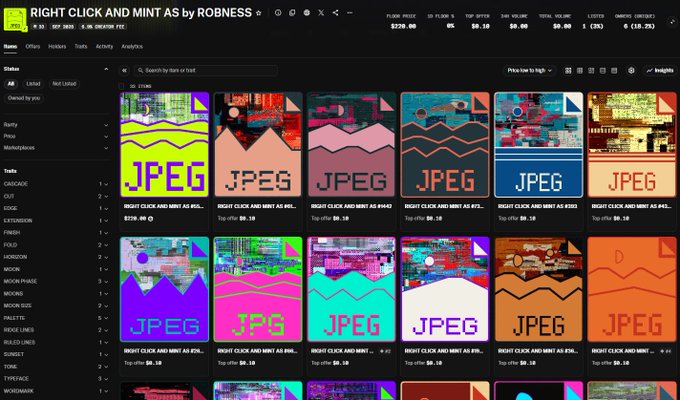Open the Price low to high sort dropdown

pyautogui.click(x=530, y=70)
